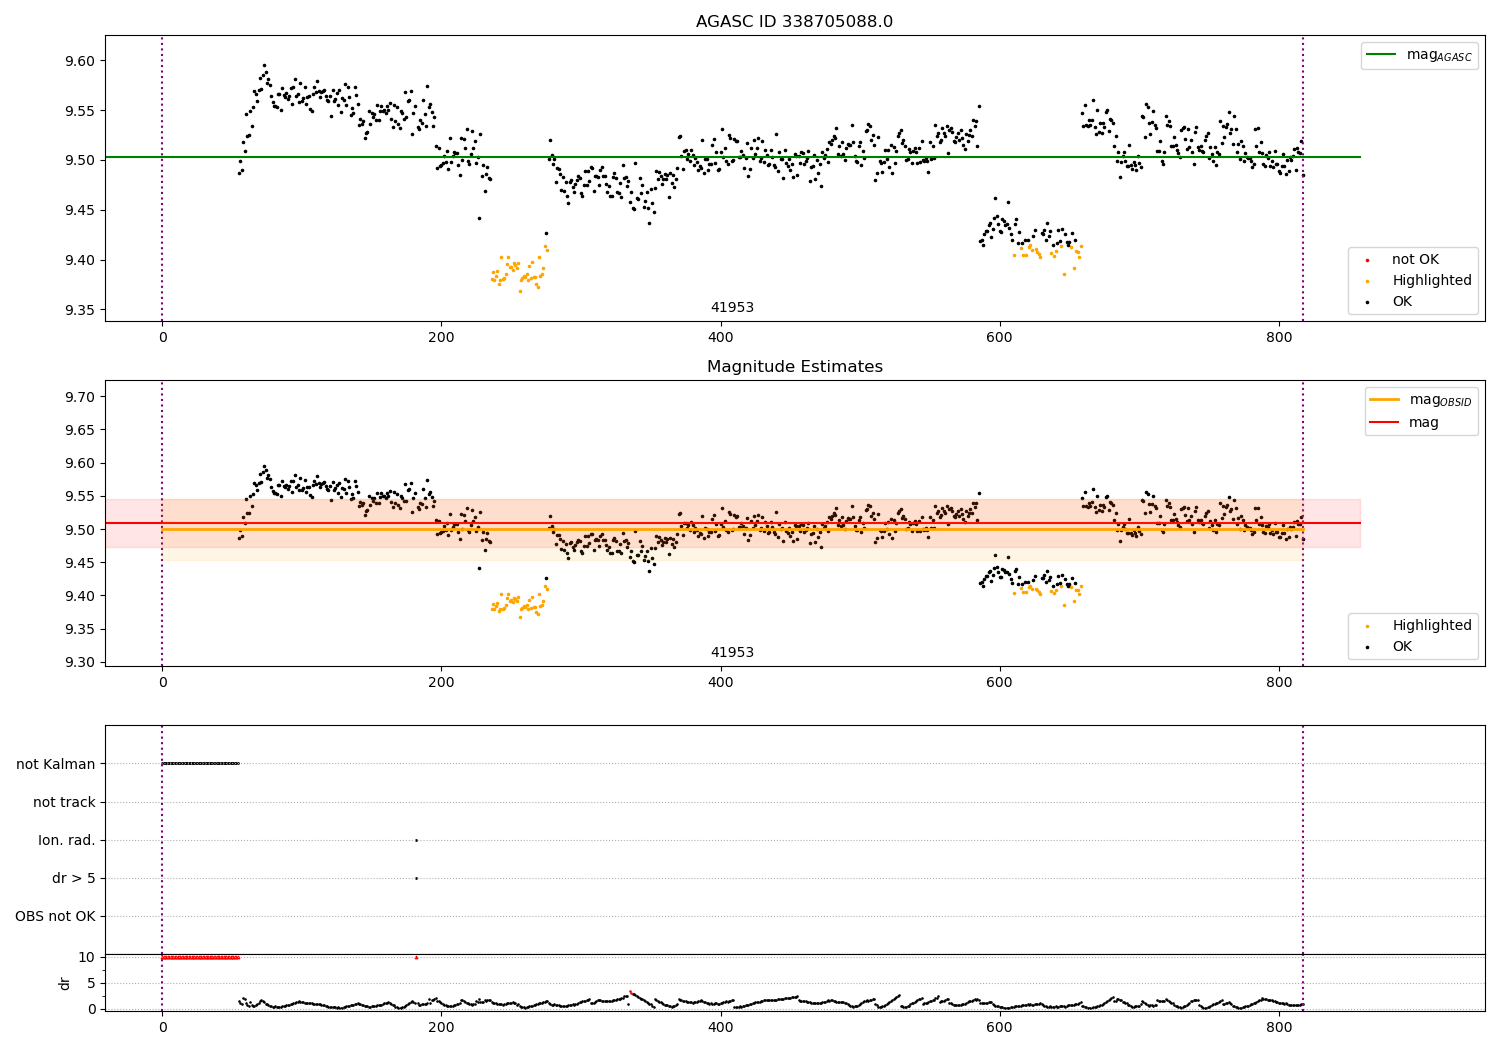Viewport: 1500px width, 1050px height.
Task: Click the green horizontal mag AGASC line
Action: coord(732,157)
